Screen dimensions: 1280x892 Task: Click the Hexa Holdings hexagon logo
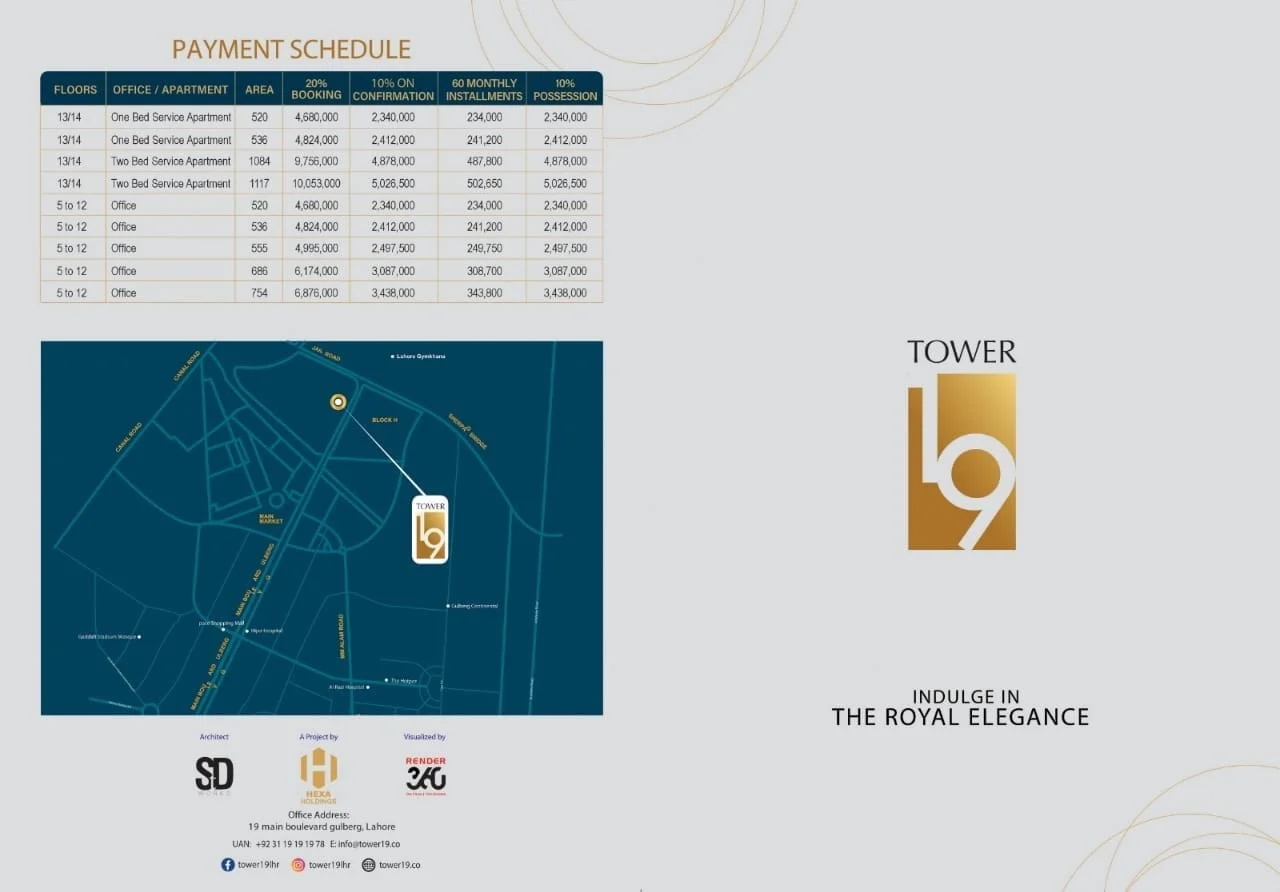pos(319,776)
